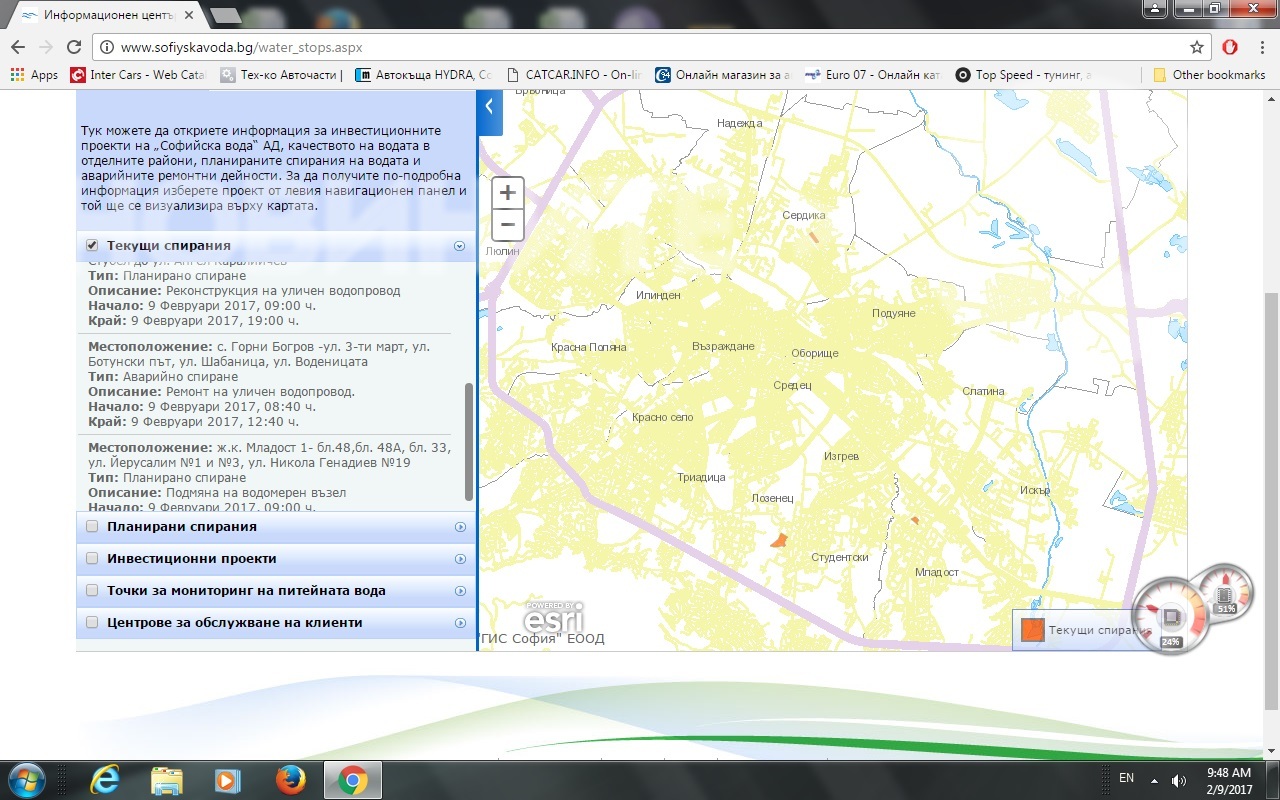The image size is (1280, 800).
Task: Click the EN language indicator
Action: (x=1126, y=778)
